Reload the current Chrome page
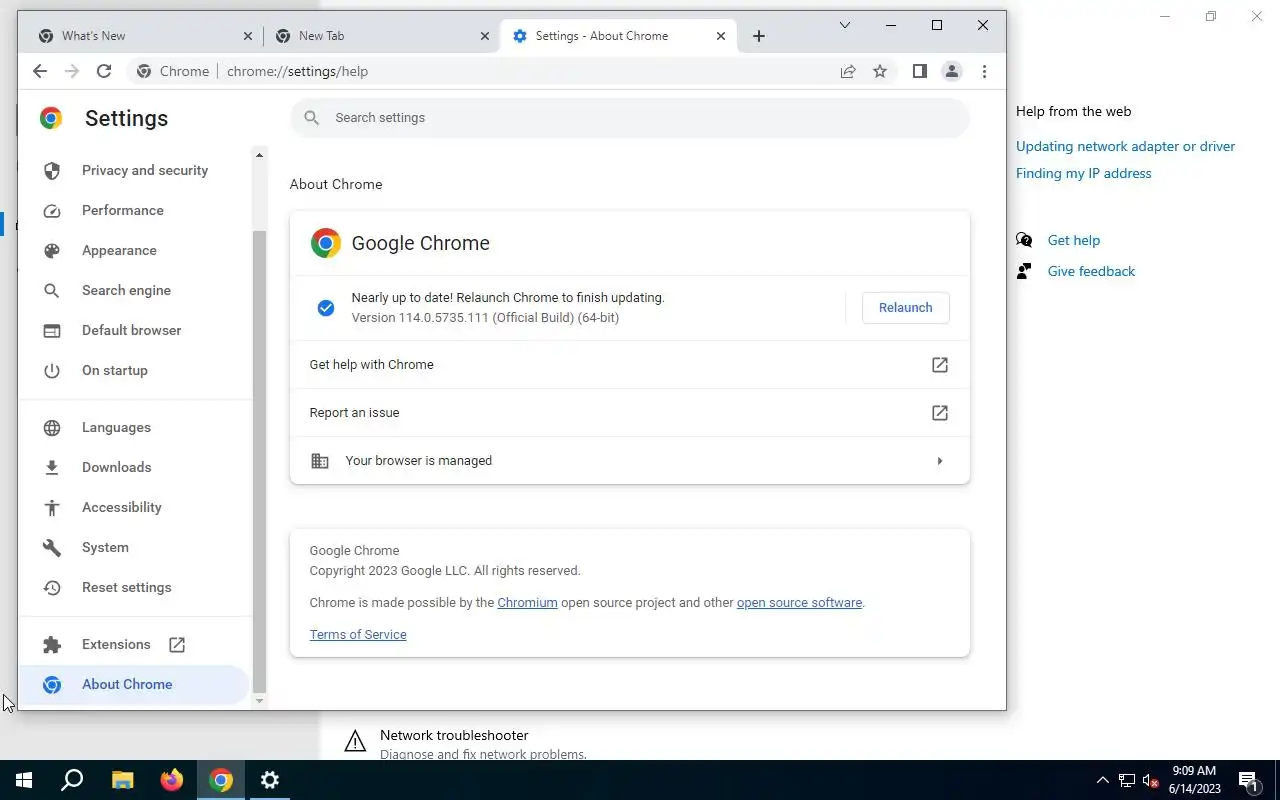The width and height of the screenshot is (1280, 800). tap(104, 71)
